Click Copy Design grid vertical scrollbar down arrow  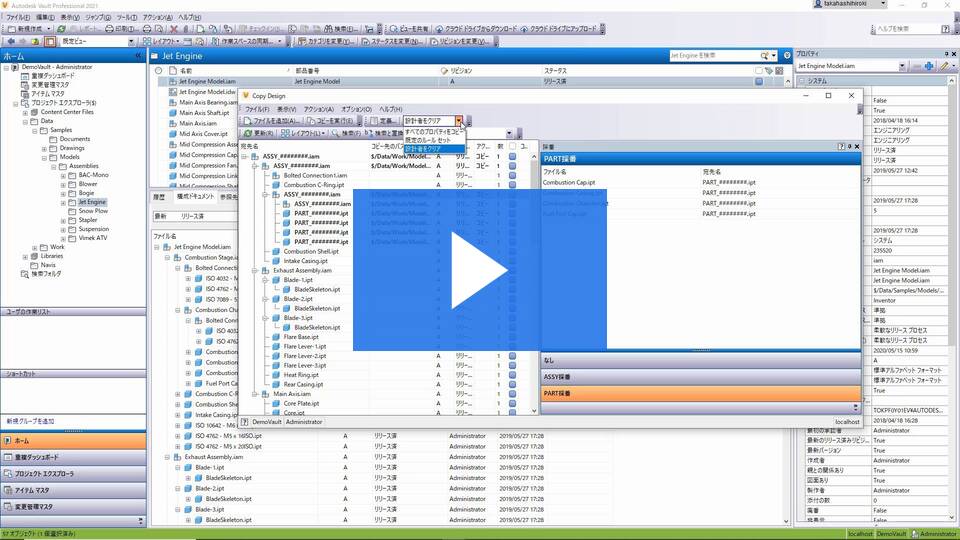534,411
